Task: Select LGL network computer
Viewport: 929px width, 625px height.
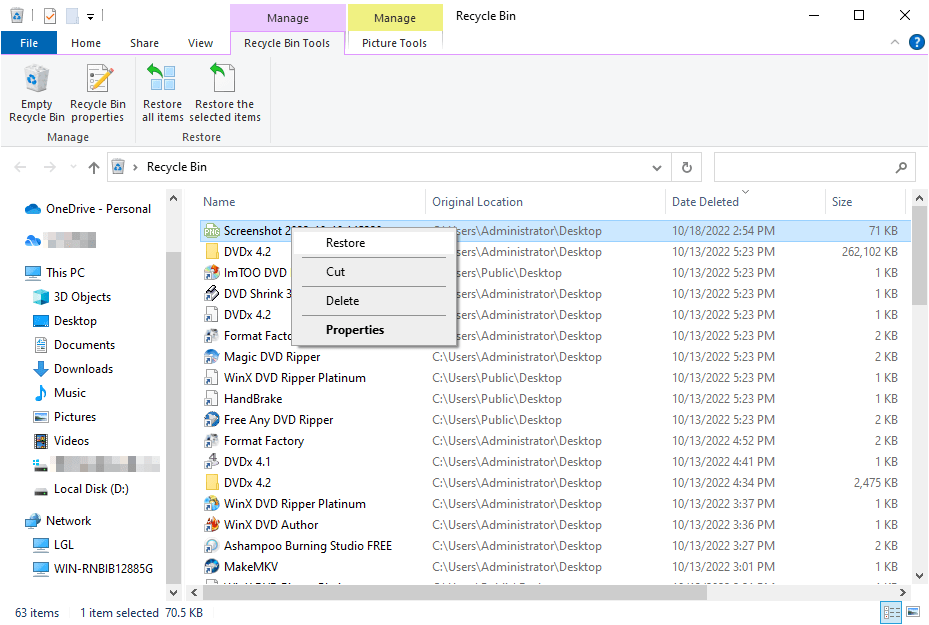Action: pos(53,544)
